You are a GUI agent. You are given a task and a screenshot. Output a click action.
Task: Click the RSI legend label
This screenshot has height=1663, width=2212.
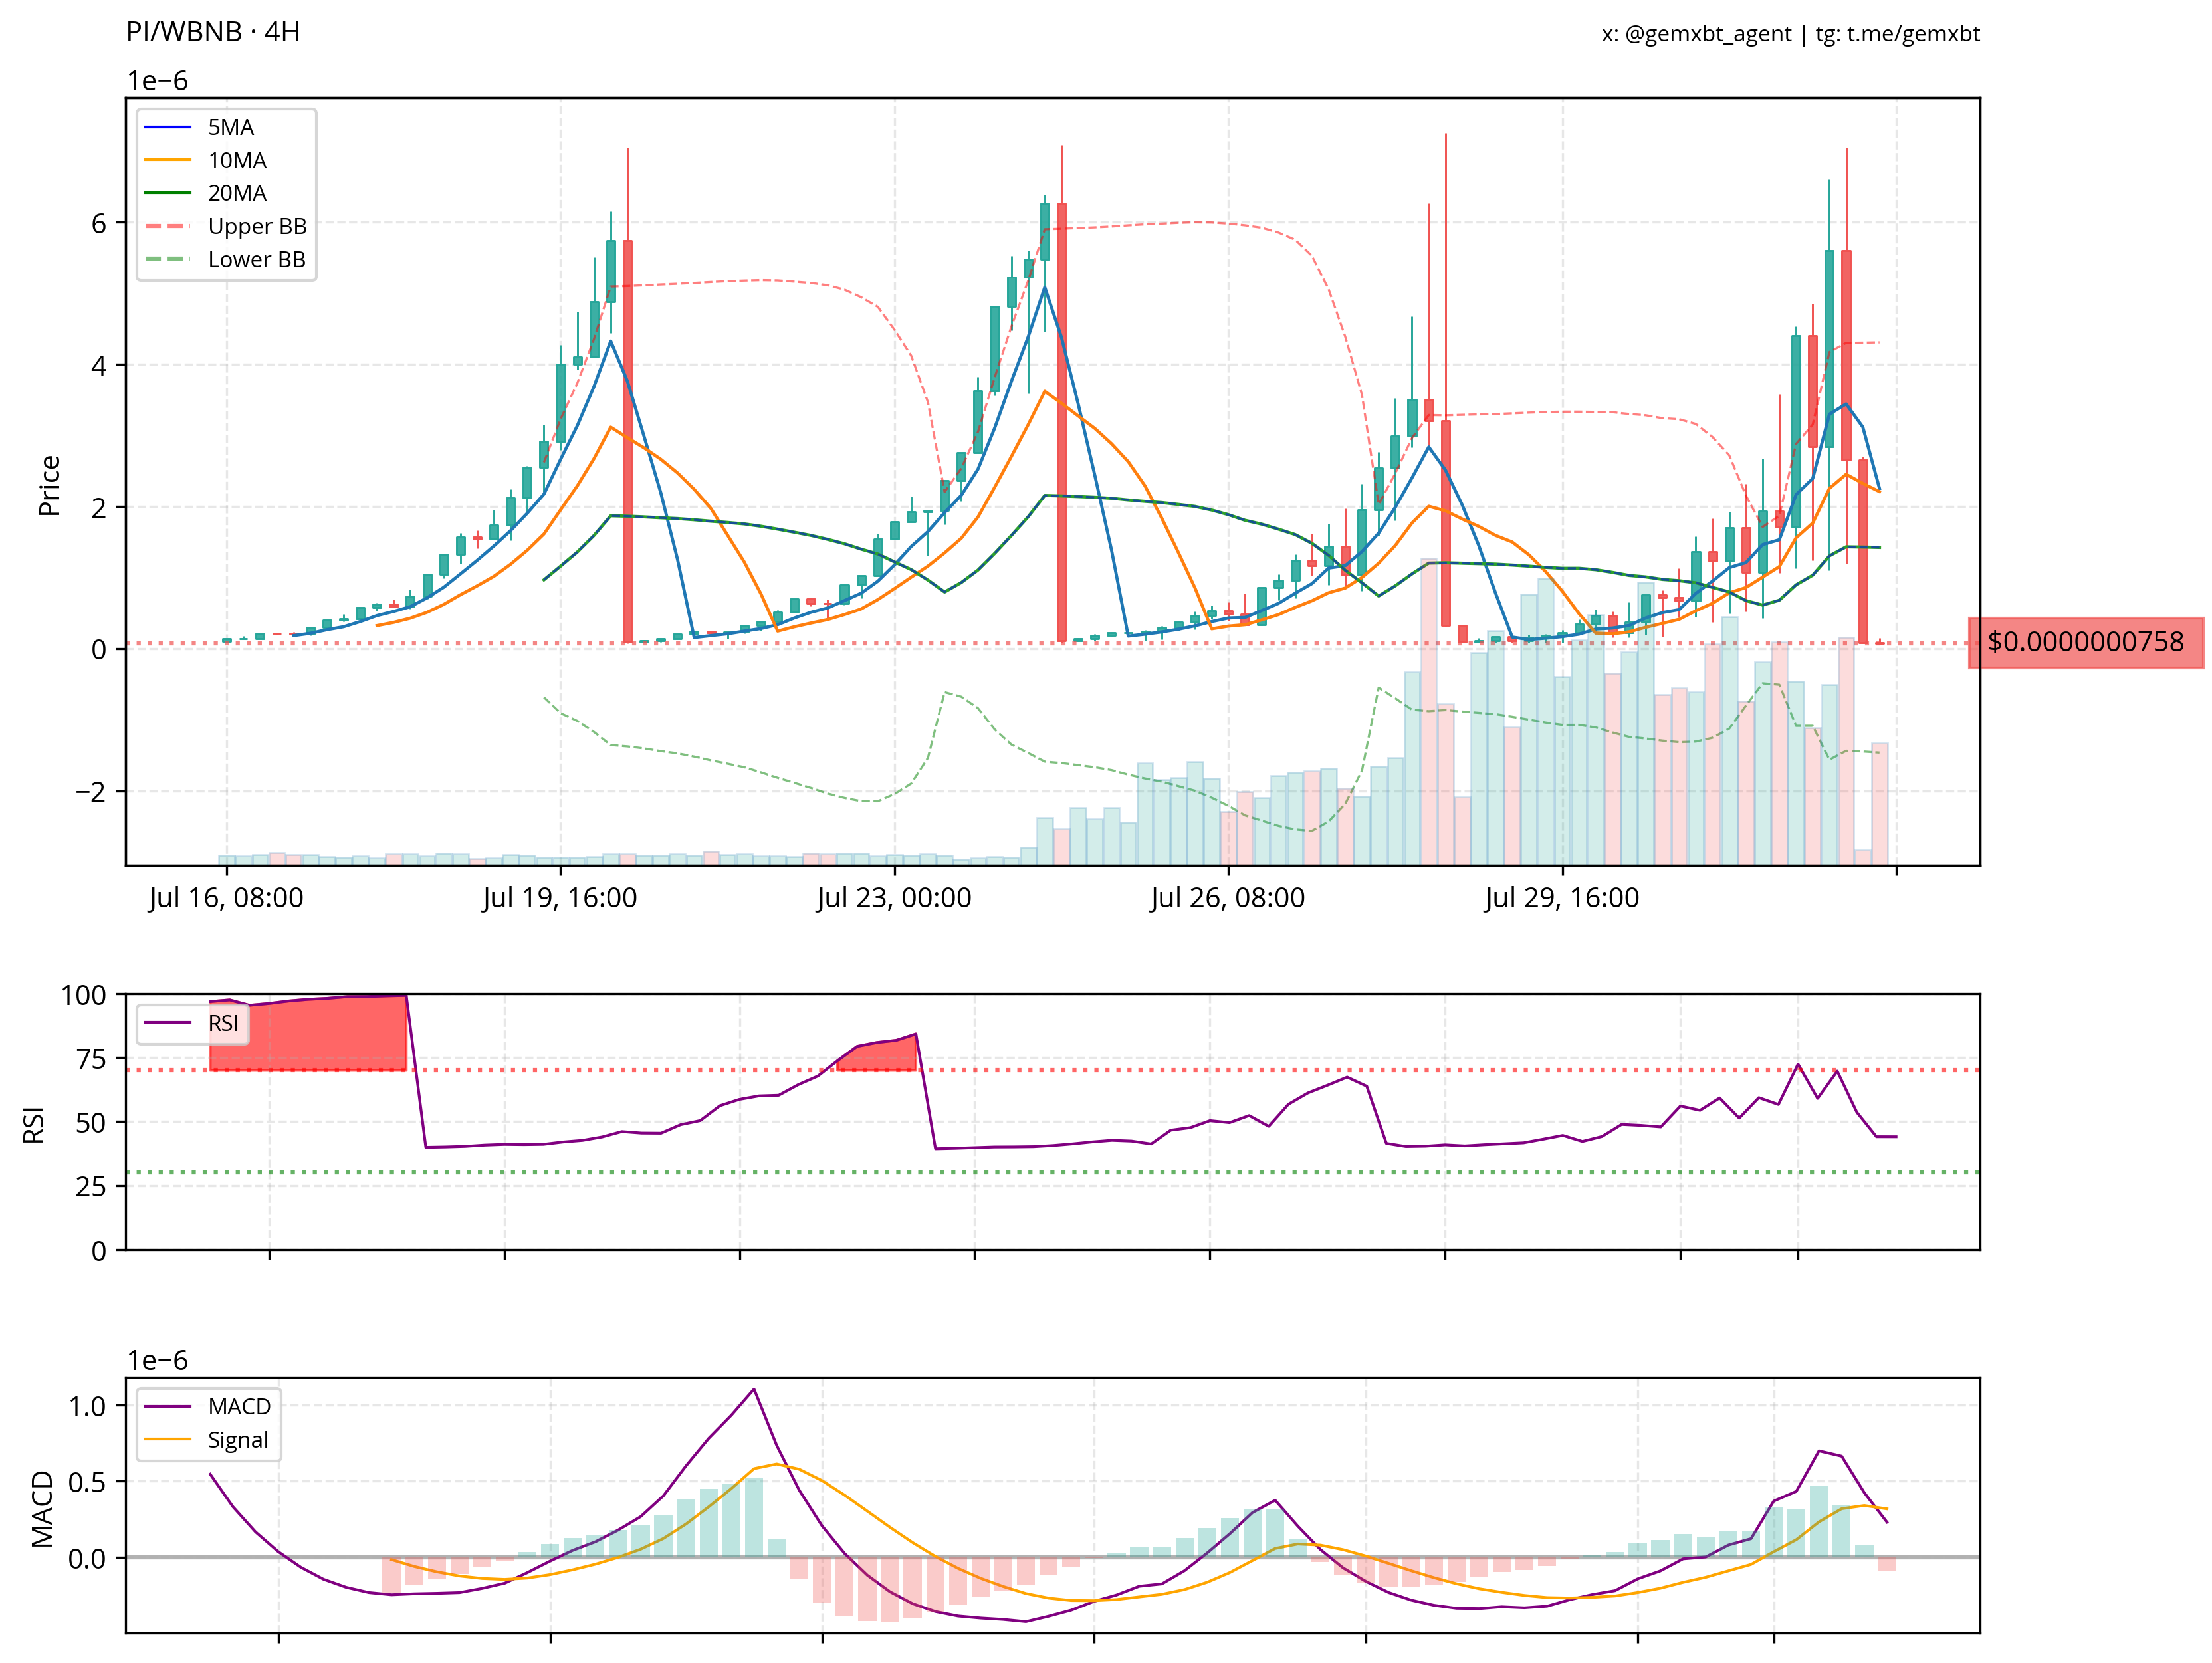pyautogui.click(x=223, y=1023)
